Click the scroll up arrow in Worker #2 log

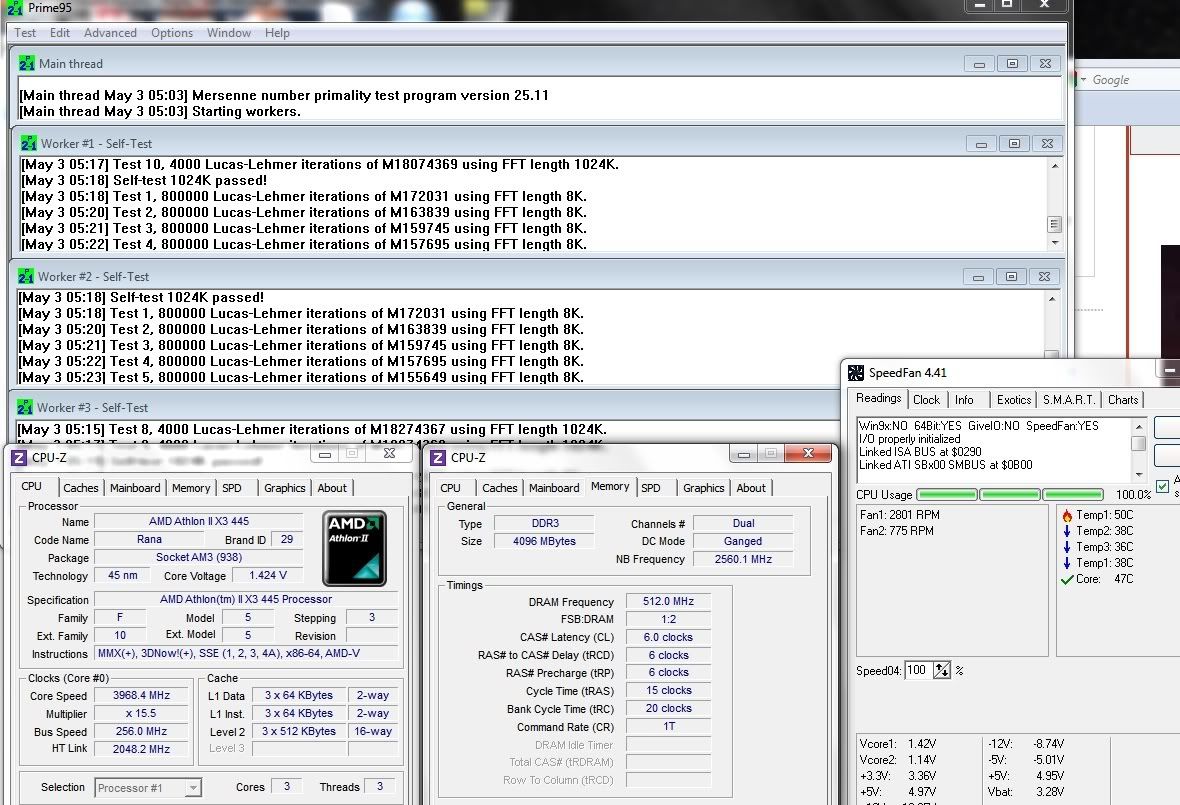point(1051,299)
